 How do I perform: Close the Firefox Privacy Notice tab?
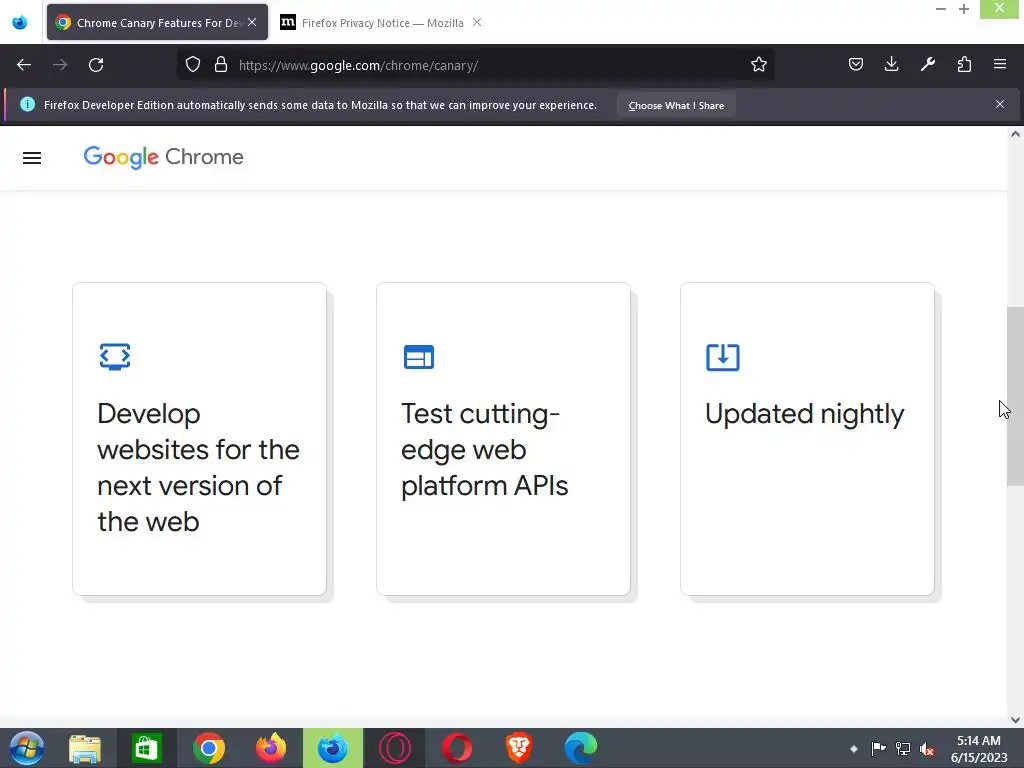coord(477,22)
